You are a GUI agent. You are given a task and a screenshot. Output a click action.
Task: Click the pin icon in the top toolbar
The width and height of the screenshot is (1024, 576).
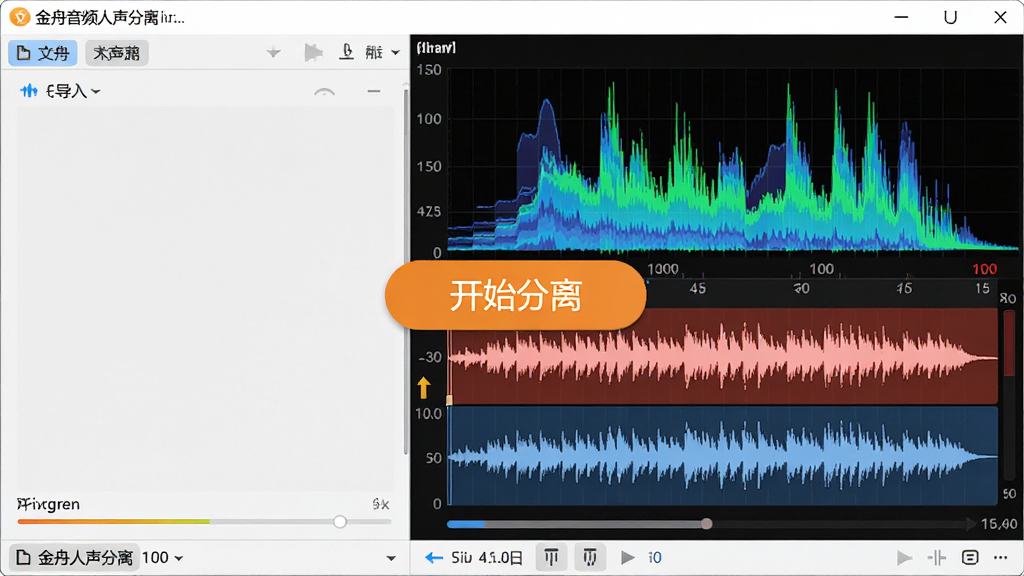pyautogui.click(x=274, y=52)
